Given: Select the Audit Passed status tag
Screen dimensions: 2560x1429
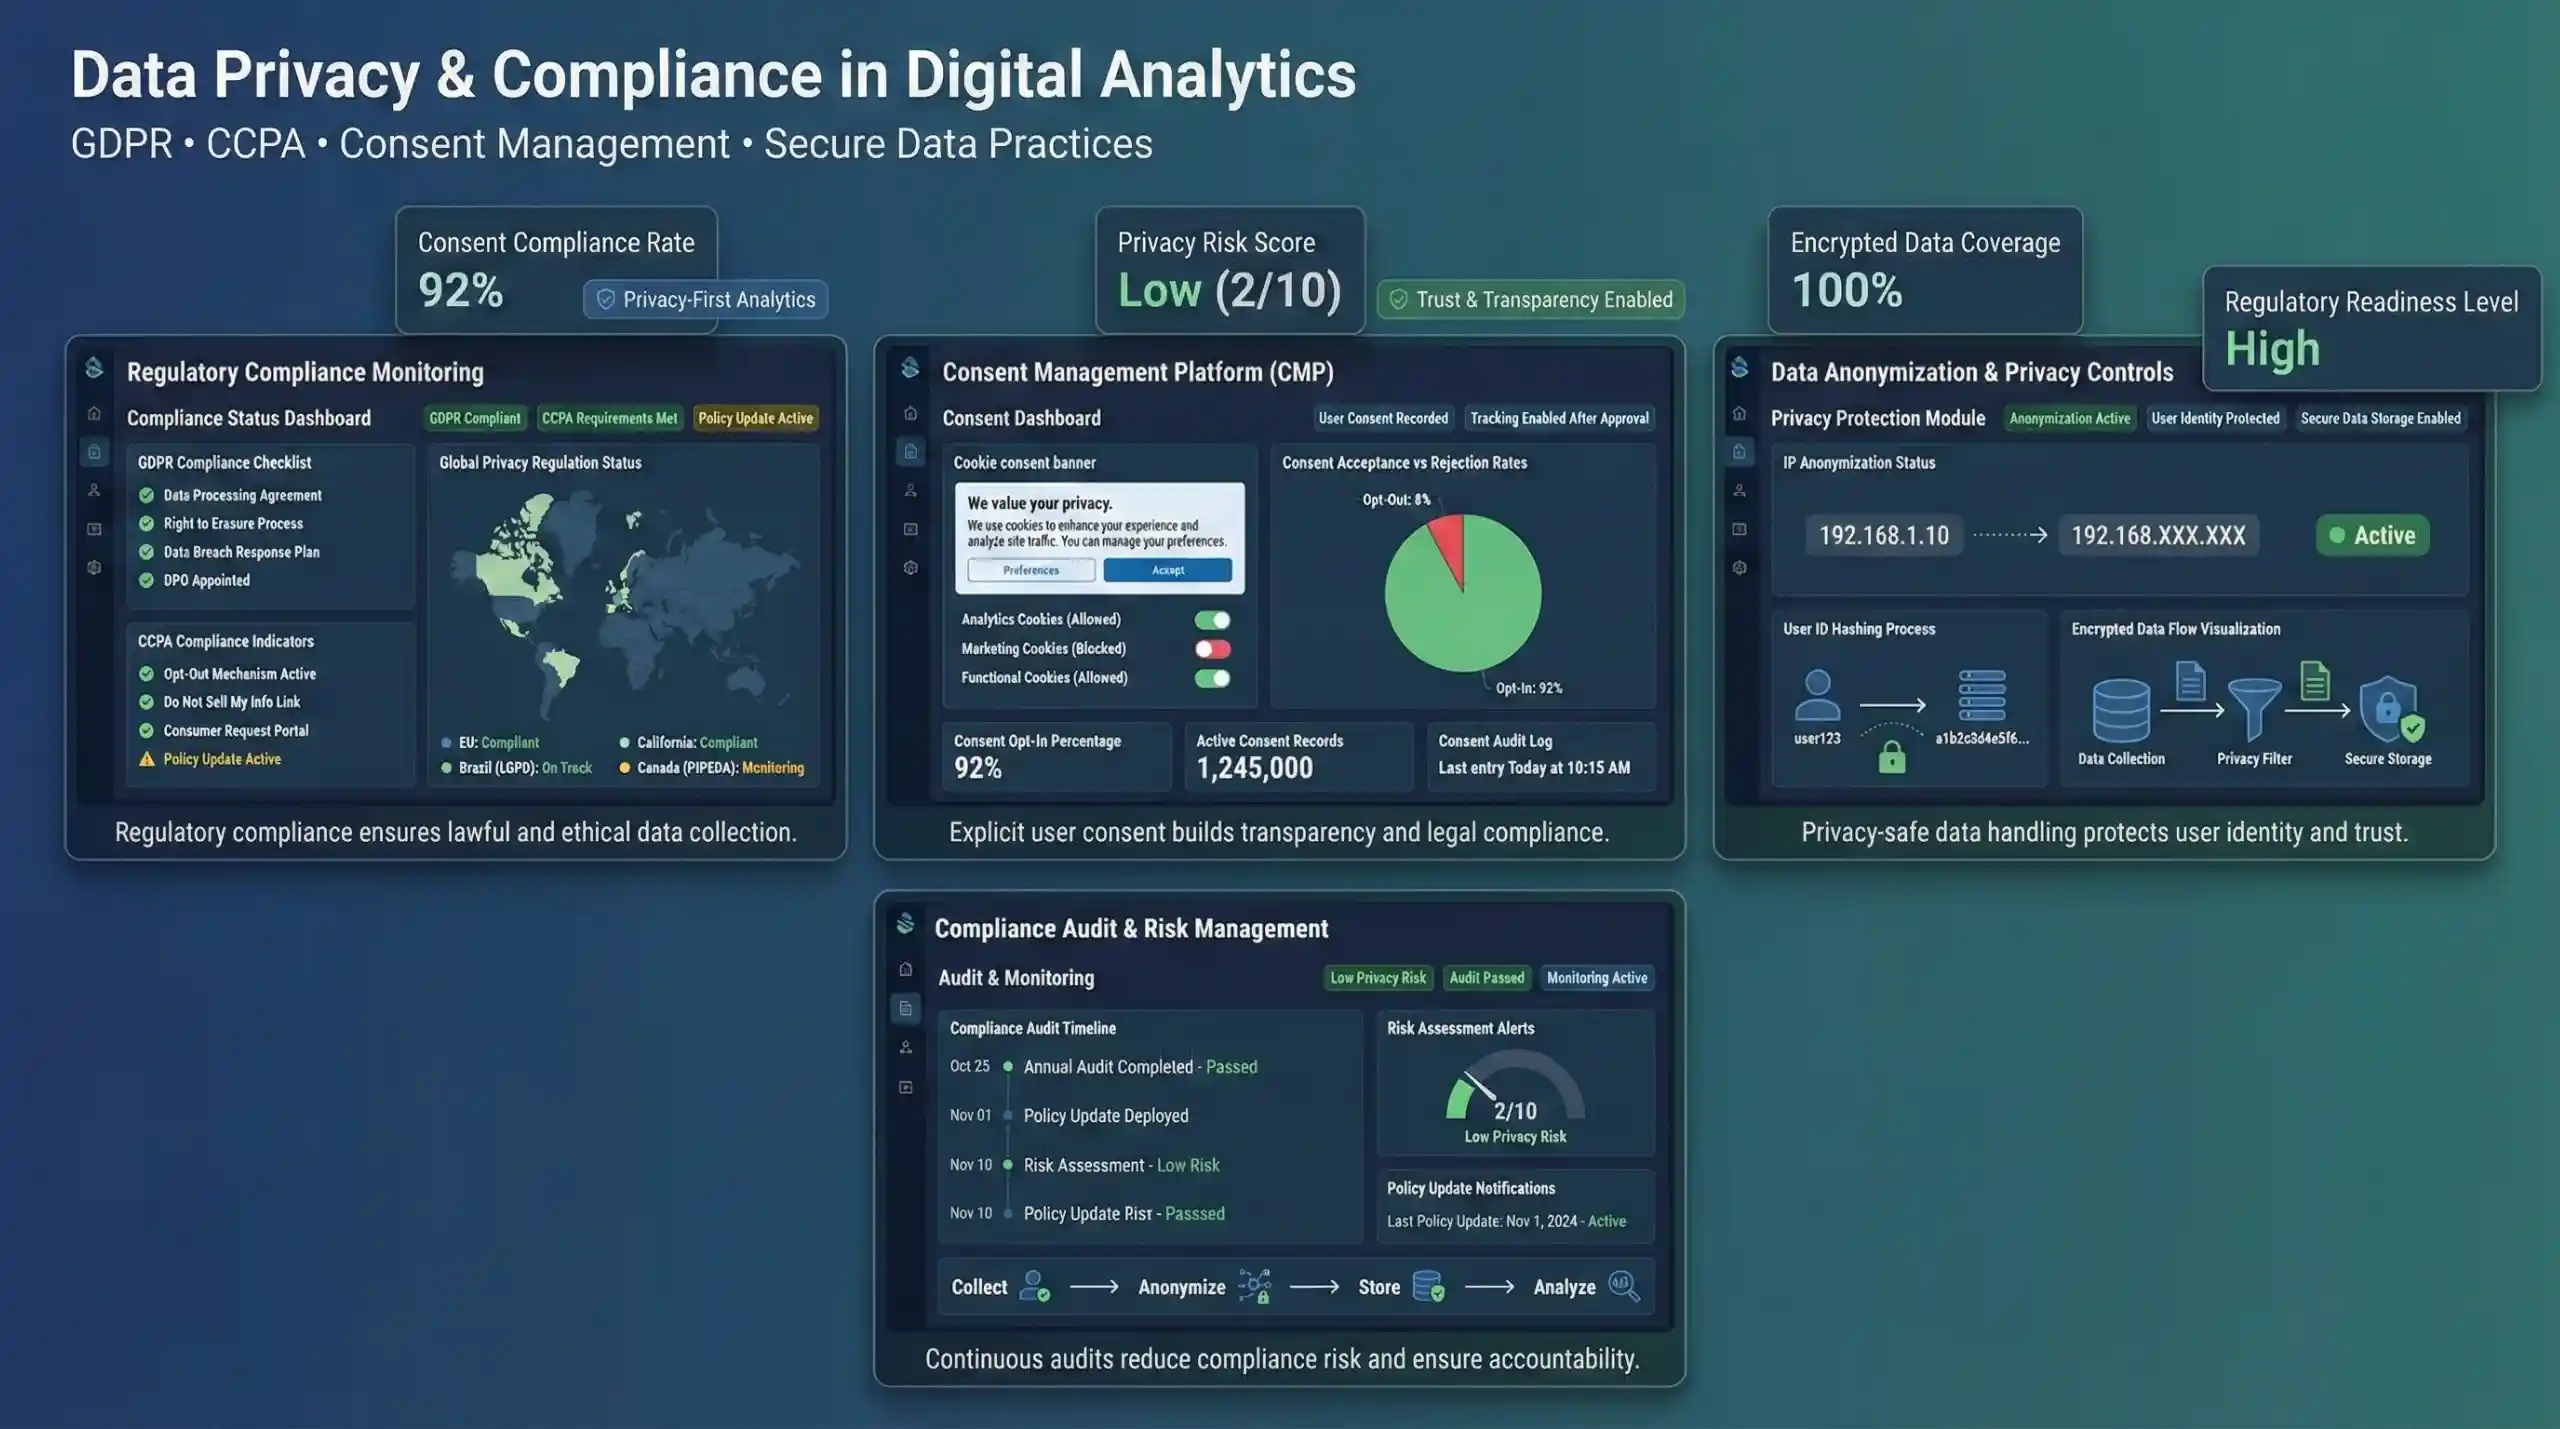Looking at the screenshot, I should [x=1486, y=978].
